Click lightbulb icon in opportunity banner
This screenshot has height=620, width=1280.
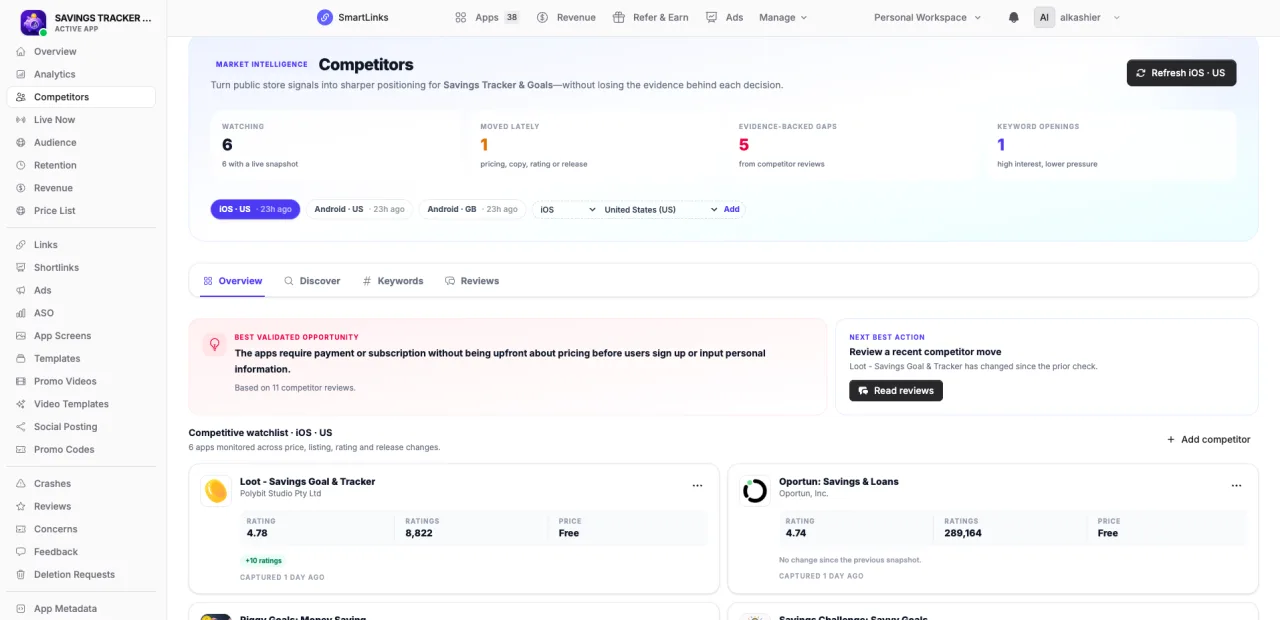click(214, 344)
